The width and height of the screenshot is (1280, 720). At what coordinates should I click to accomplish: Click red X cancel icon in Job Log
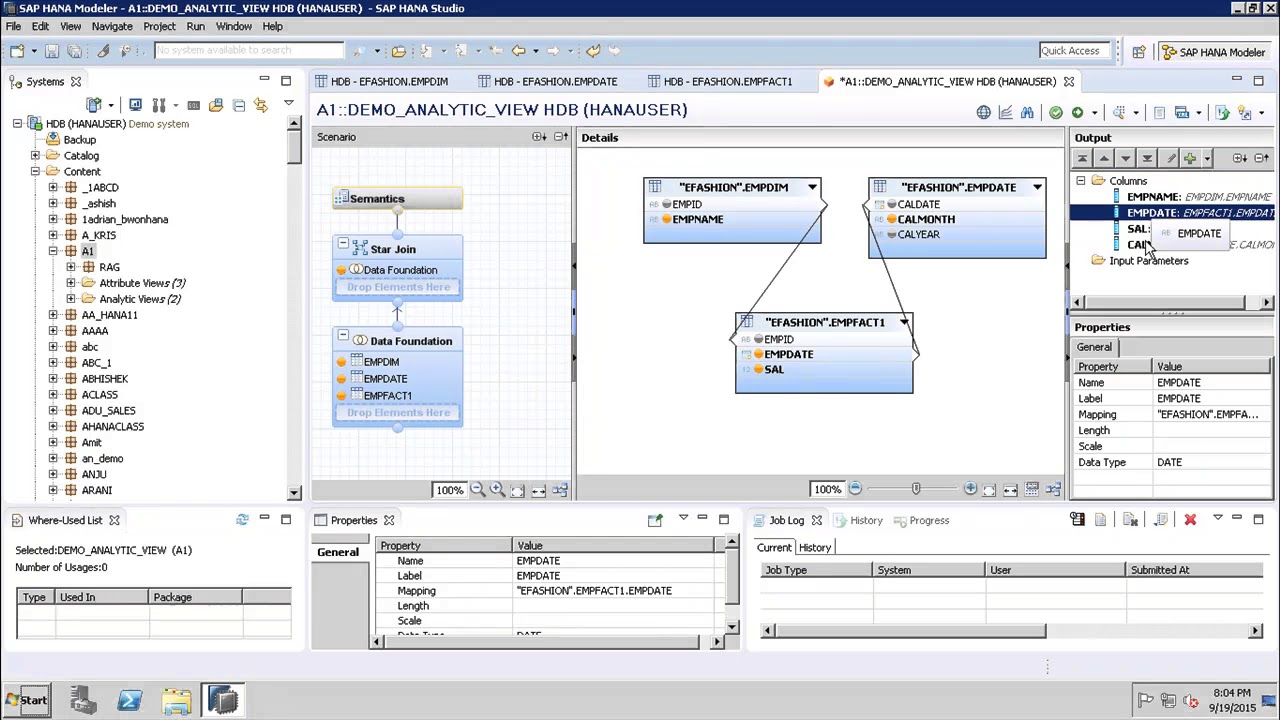click(1190, 520)
